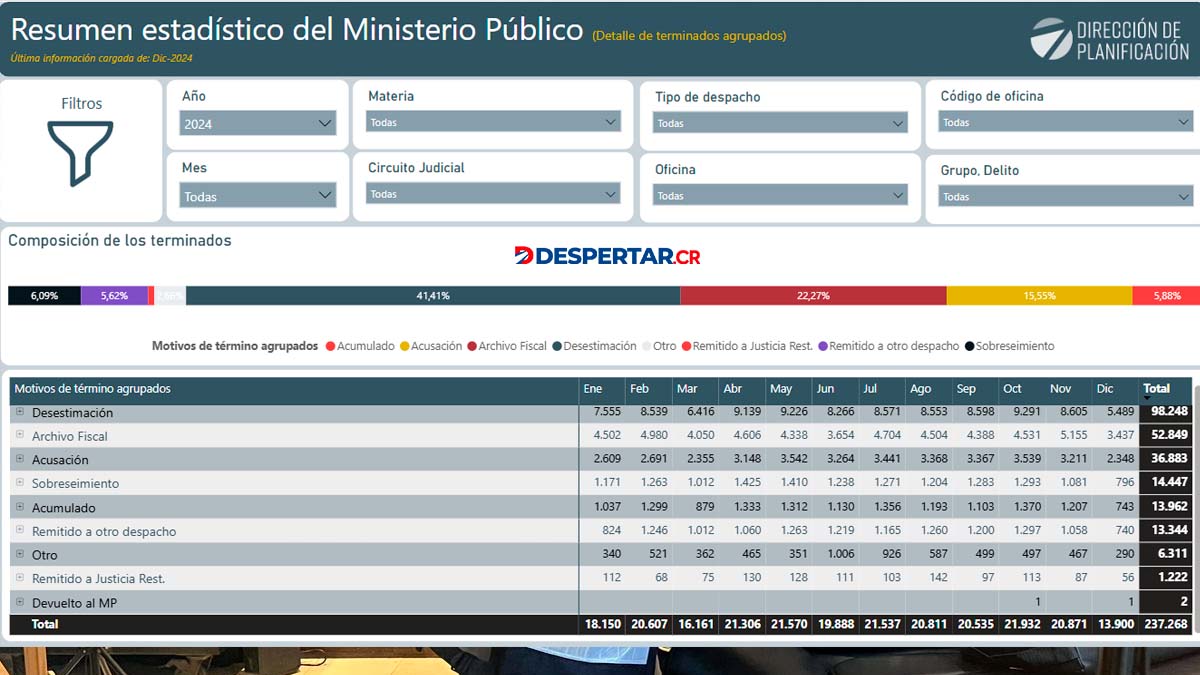Open the Año 2024 dropdown
This screenshot has height=675, width=1200.
coord(258,123)
